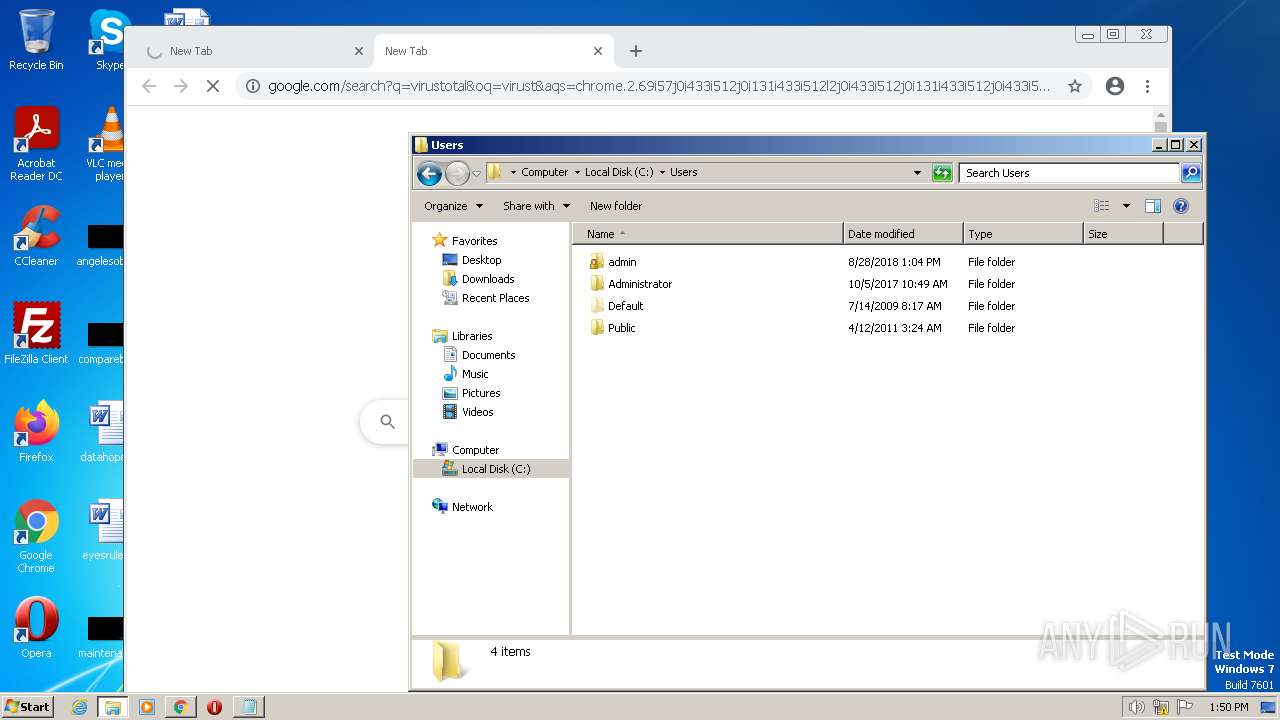1280x720 pixels.
Task: Click Local Disk (C:) in address breadcrumb
Action: 619,172
